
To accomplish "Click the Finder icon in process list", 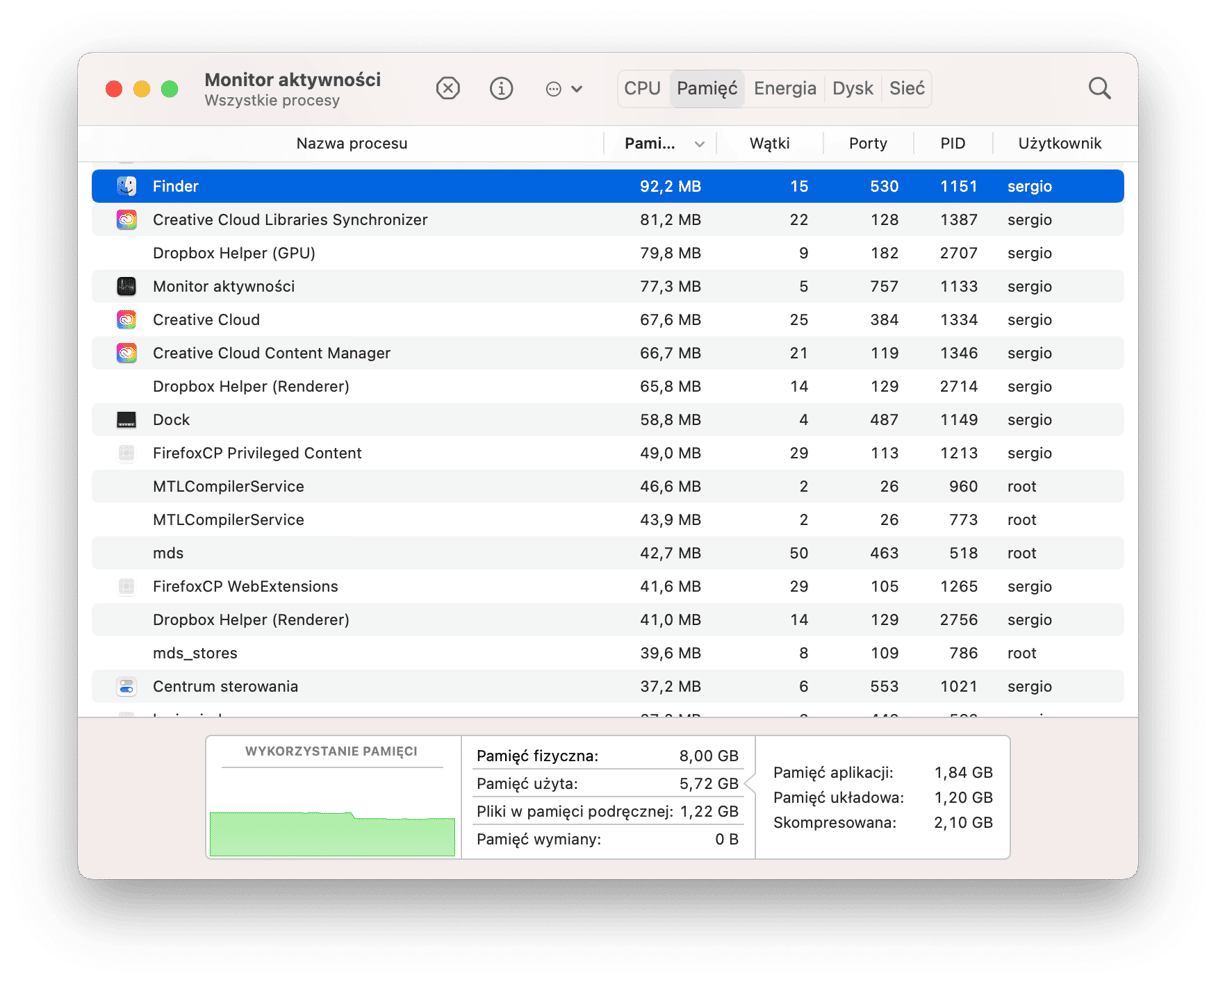I will pyautogui.click(x=127, y=186).
